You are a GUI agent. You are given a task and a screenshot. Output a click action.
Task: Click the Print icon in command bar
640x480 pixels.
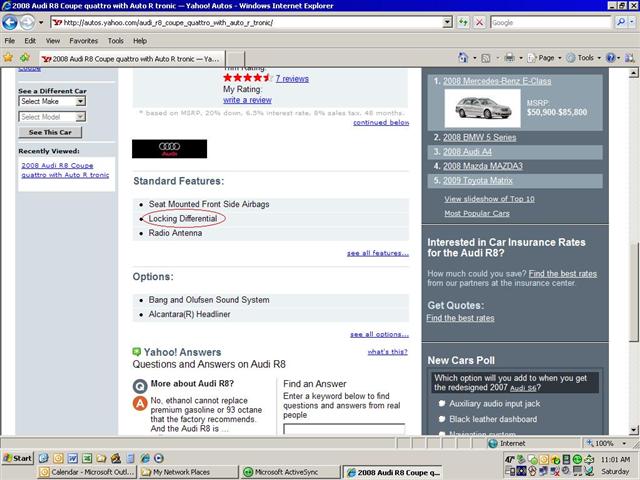(x=509, y=58)
